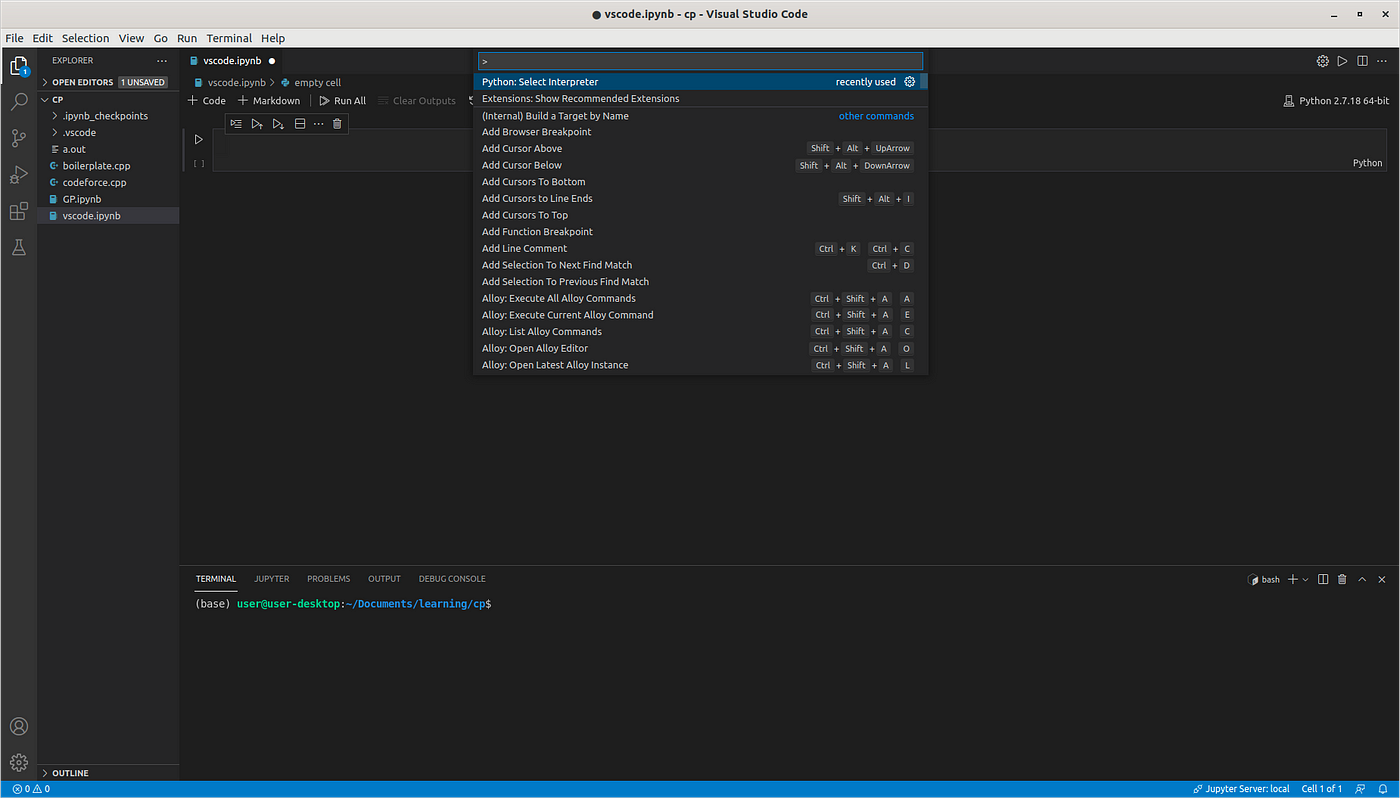1400x798 pixels.
Task: Open codeforce.cpp in the explorer
Action: [108, 183]
